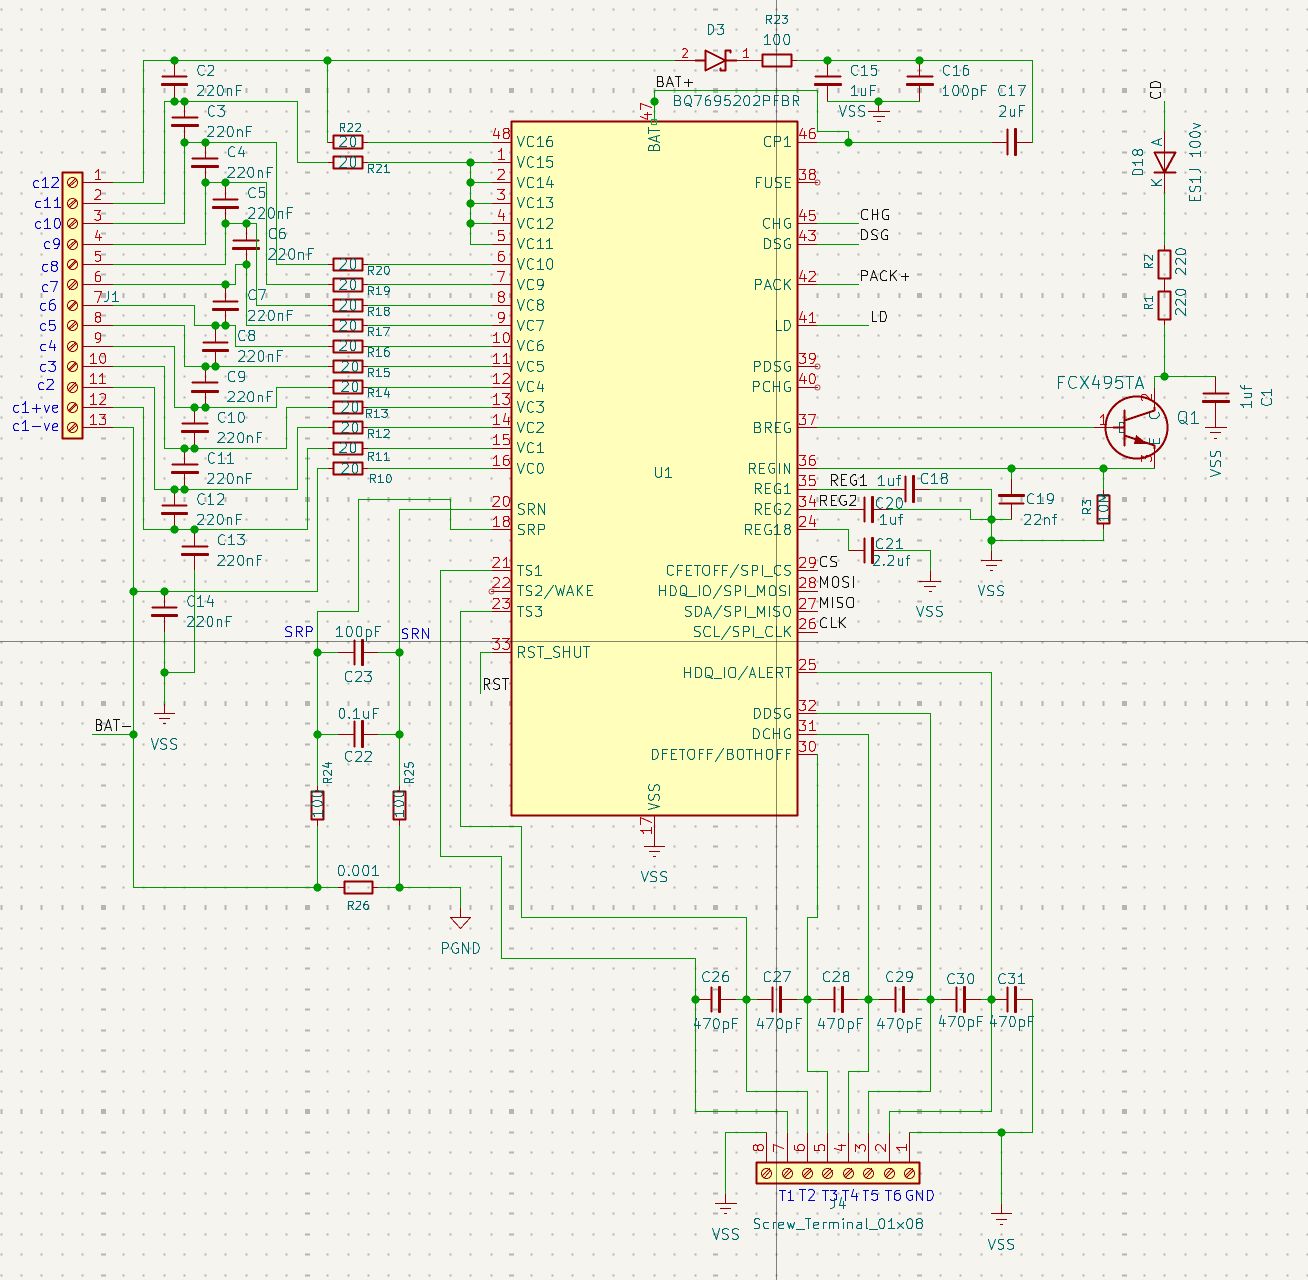
Task: Click the BAT- net label
Action: (x=113, y=725)
